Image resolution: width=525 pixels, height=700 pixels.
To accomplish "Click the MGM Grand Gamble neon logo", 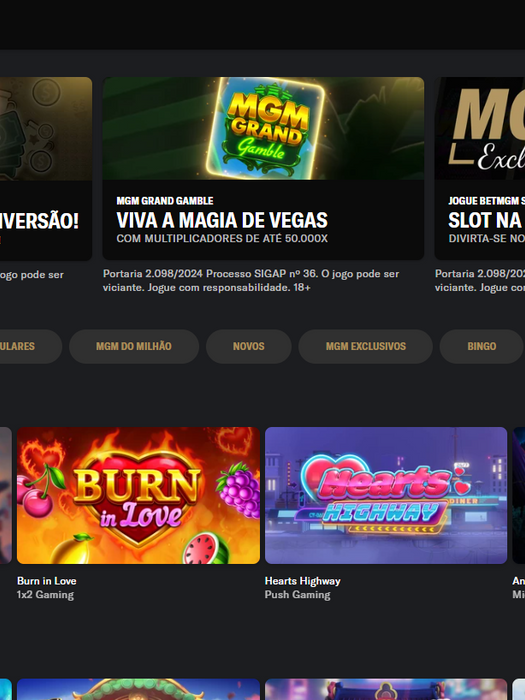I will pyautogui.click(x=267, y=127).
